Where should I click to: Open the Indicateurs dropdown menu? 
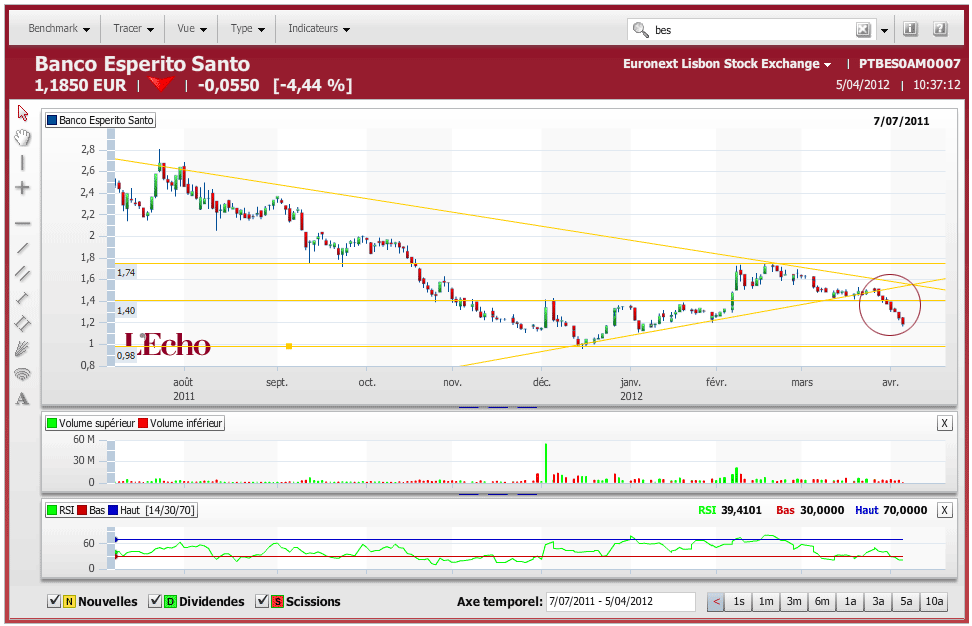[319, 29]
